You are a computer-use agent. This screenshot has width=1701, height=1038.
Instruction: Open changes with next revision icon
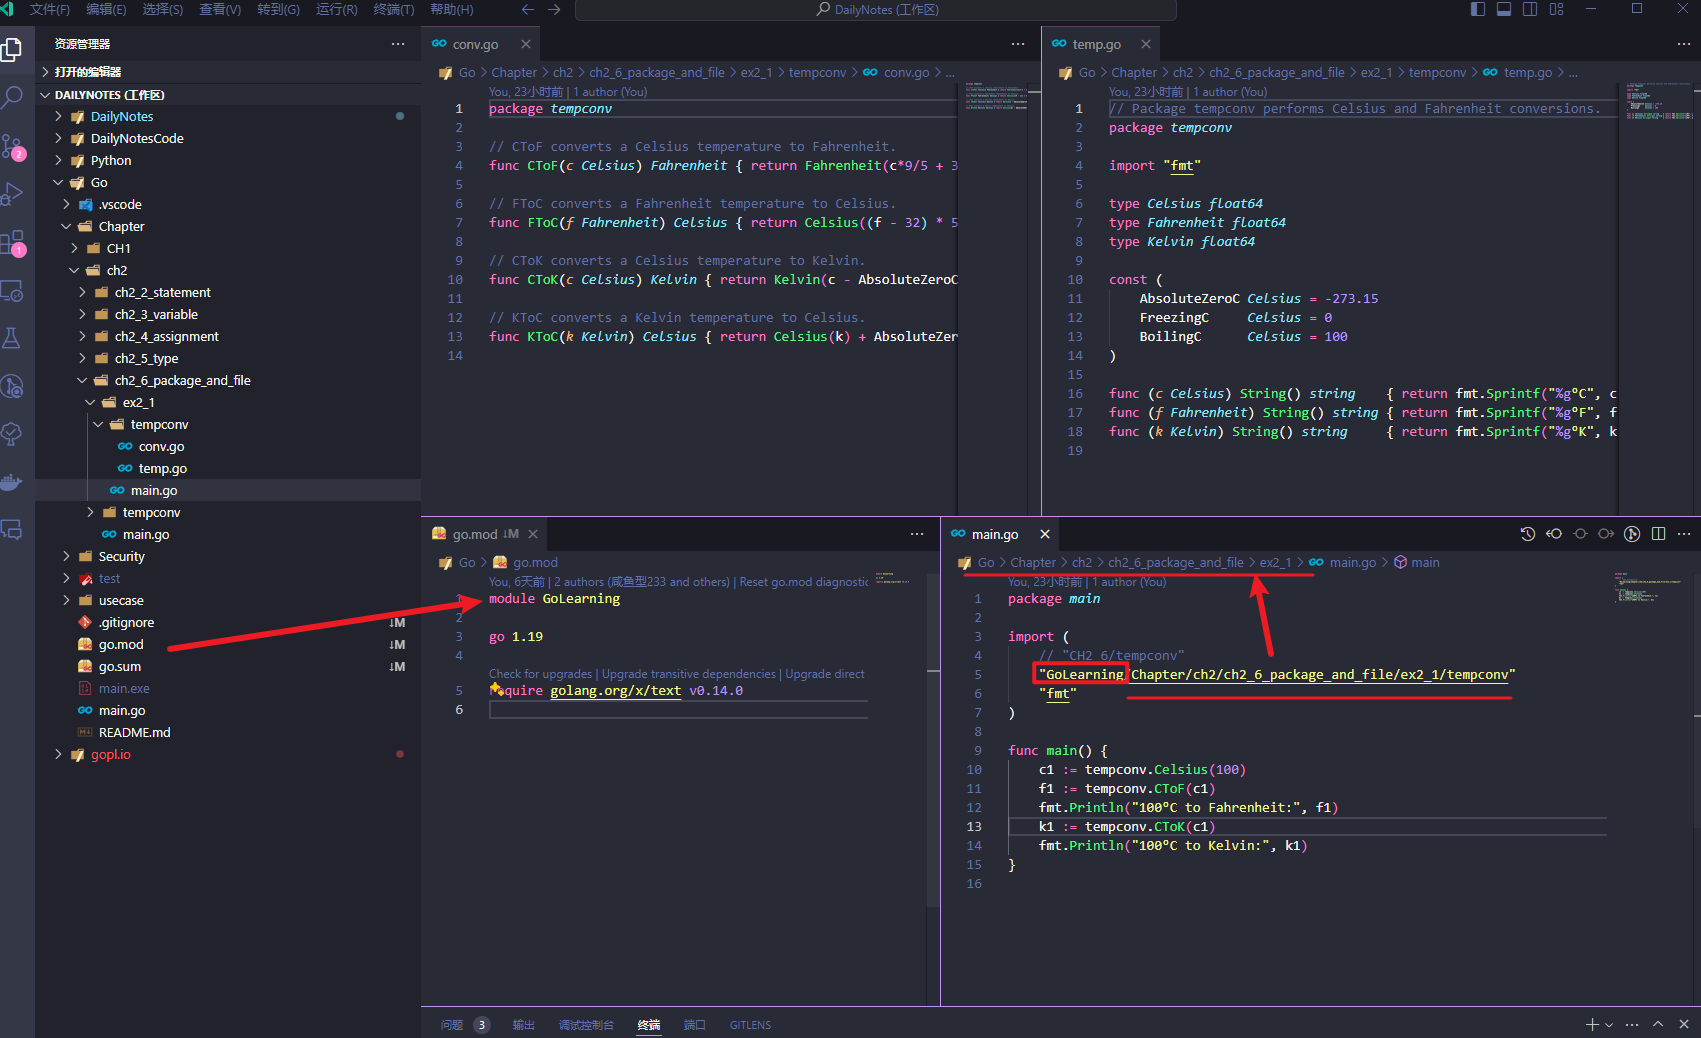(1606, 534)
